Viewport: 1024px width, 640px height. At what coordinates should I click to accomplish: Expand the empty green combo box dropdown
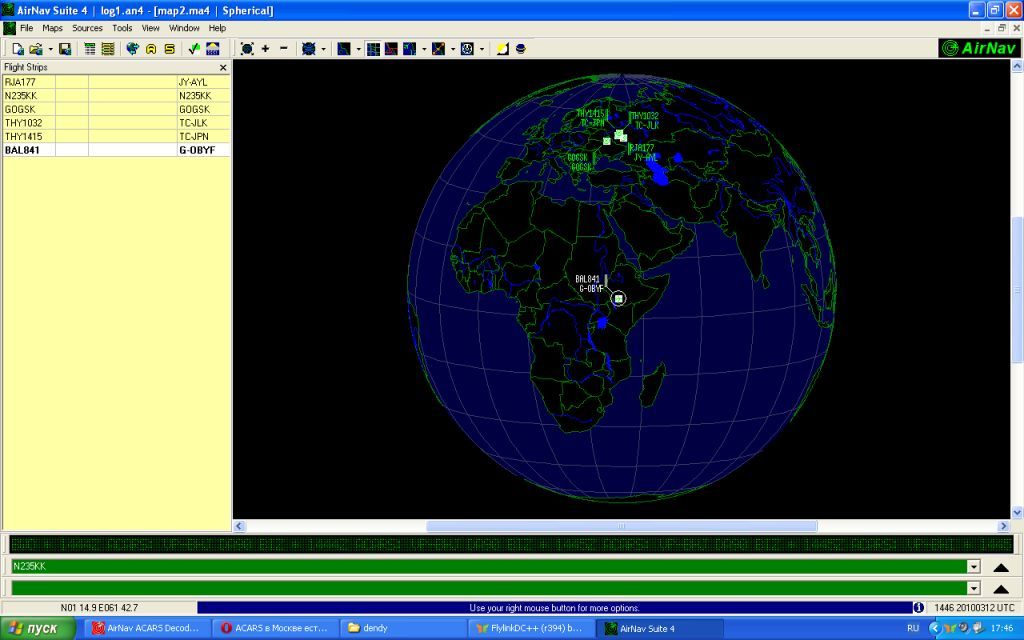(x=973, y=588)
